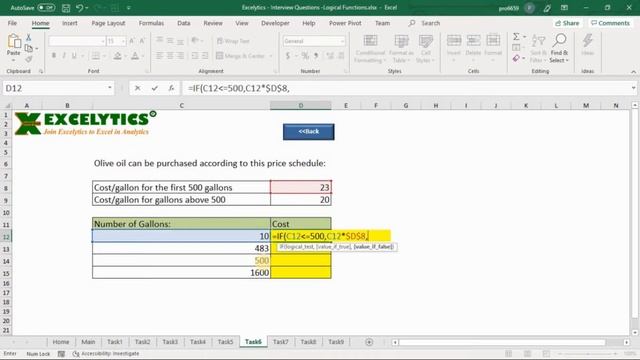
Task: Click the Fill Color bucket icon
Action: (117, 56)
